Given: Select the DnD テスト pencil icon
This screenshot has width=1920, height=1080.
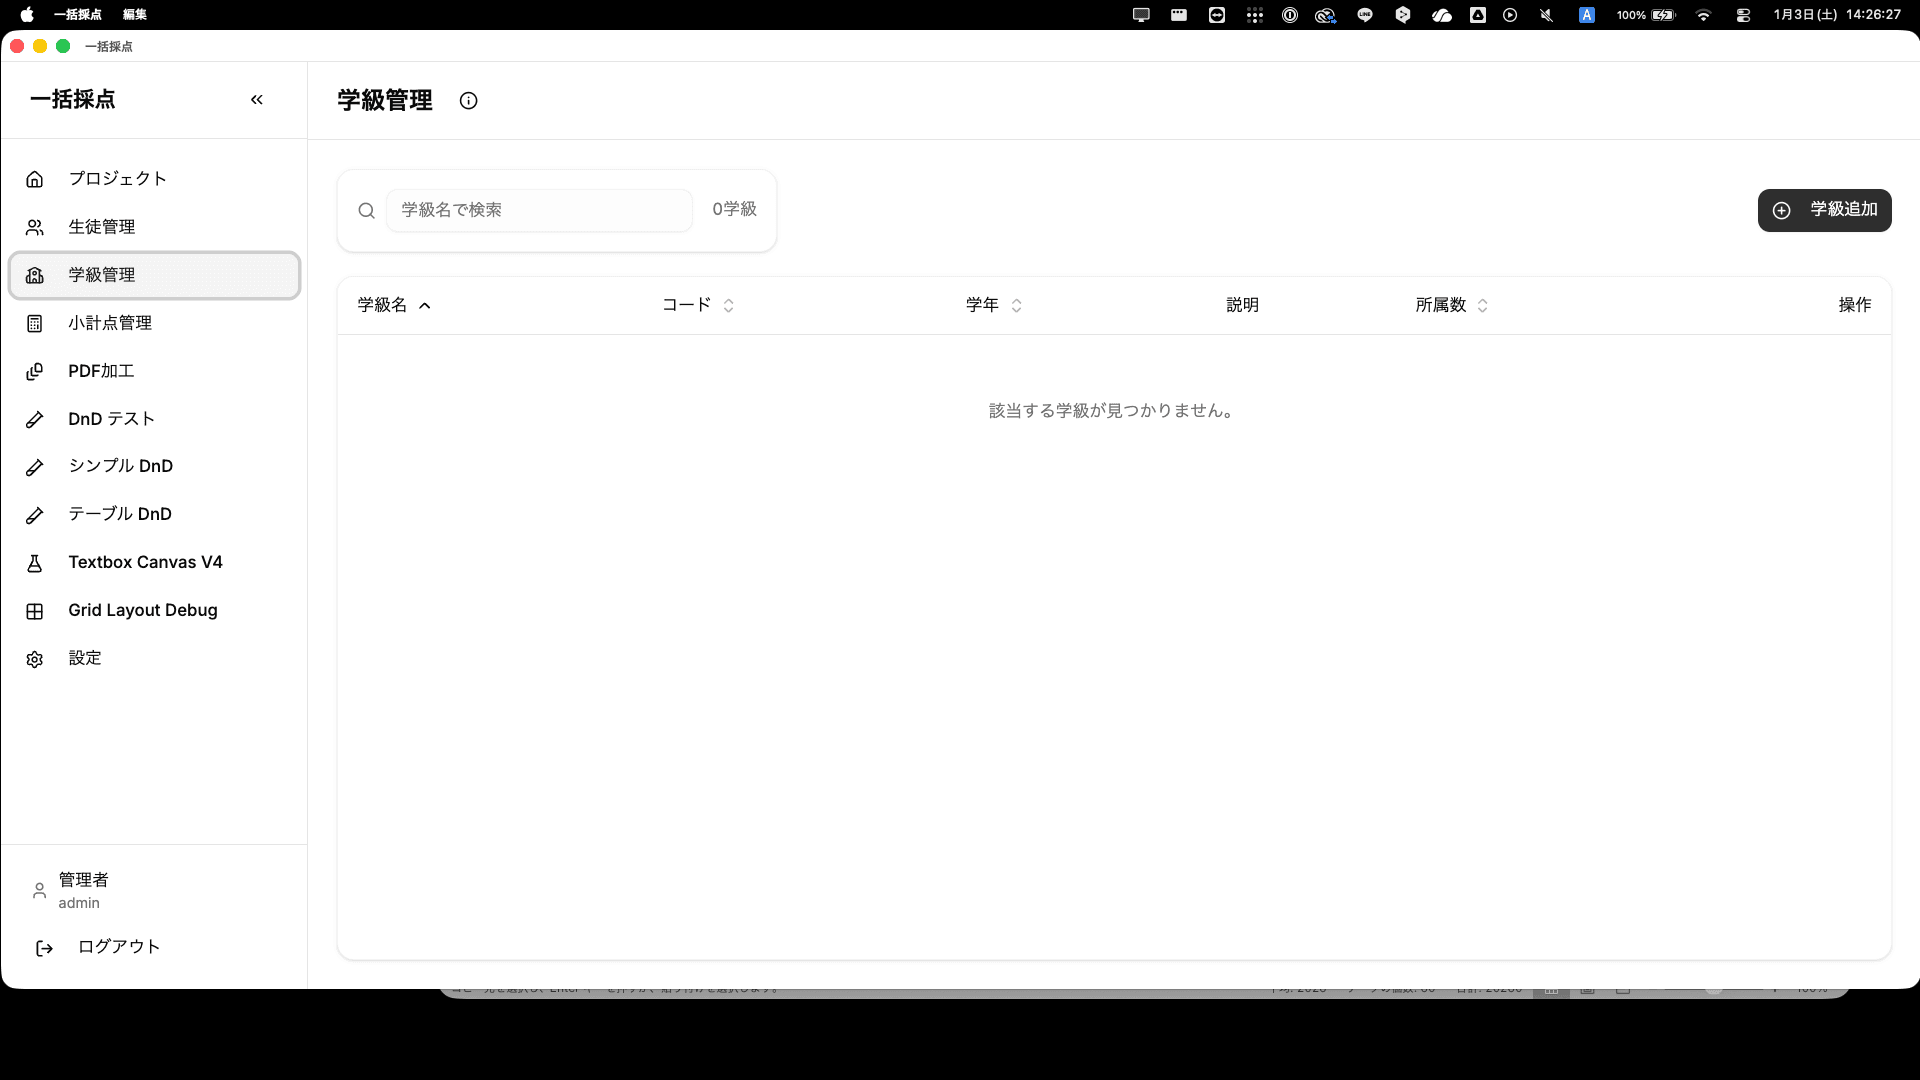Looking at the screenshot, I should click(35, 418).
